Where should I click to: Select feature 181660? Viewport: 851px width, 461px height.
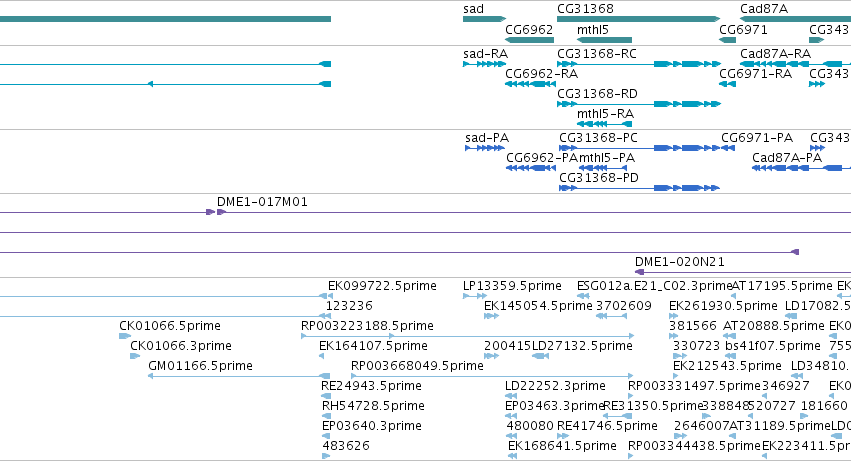point(824,407)
